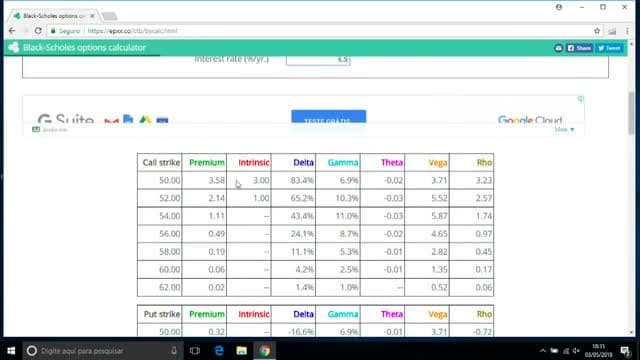Open the Action Center notifications icon
The image size is (640, 360).
625,351
